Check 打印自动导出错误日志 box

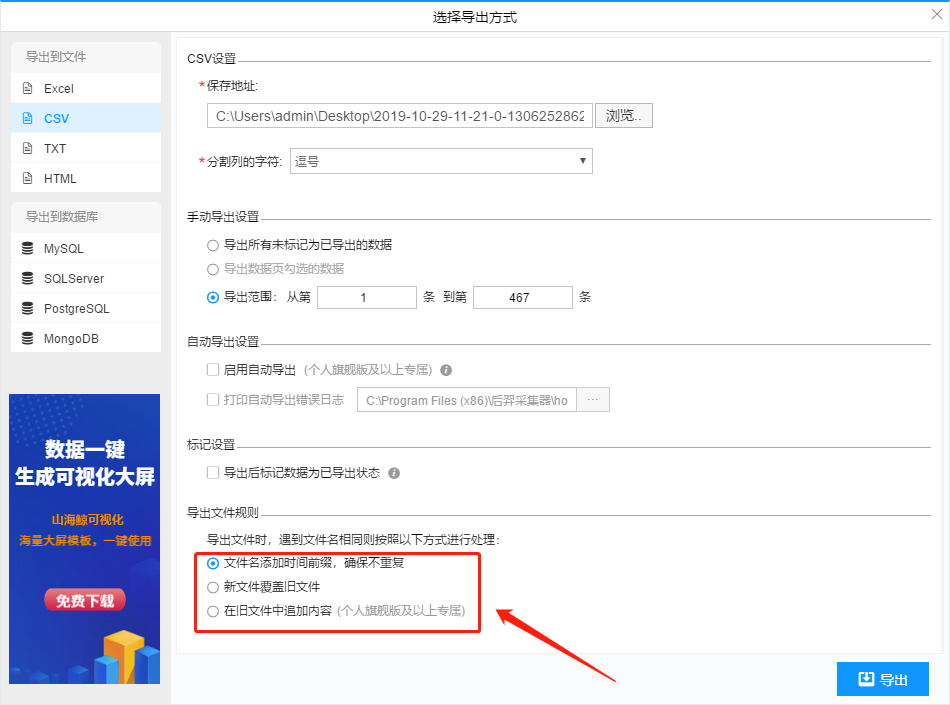(213, 399)
